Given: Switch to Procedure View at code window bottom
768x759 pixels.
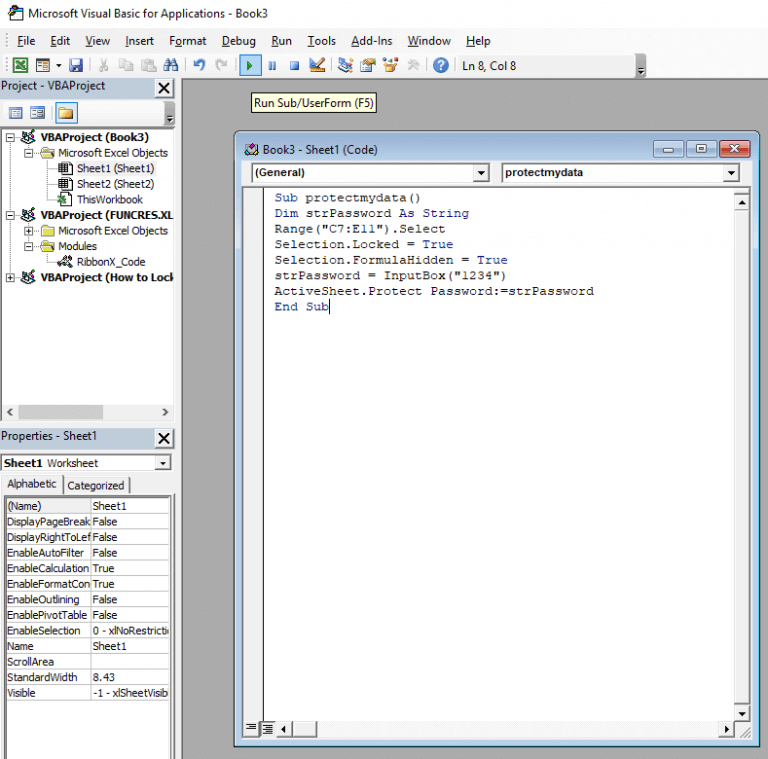Looking at the screenshot, I should [252, 728].
